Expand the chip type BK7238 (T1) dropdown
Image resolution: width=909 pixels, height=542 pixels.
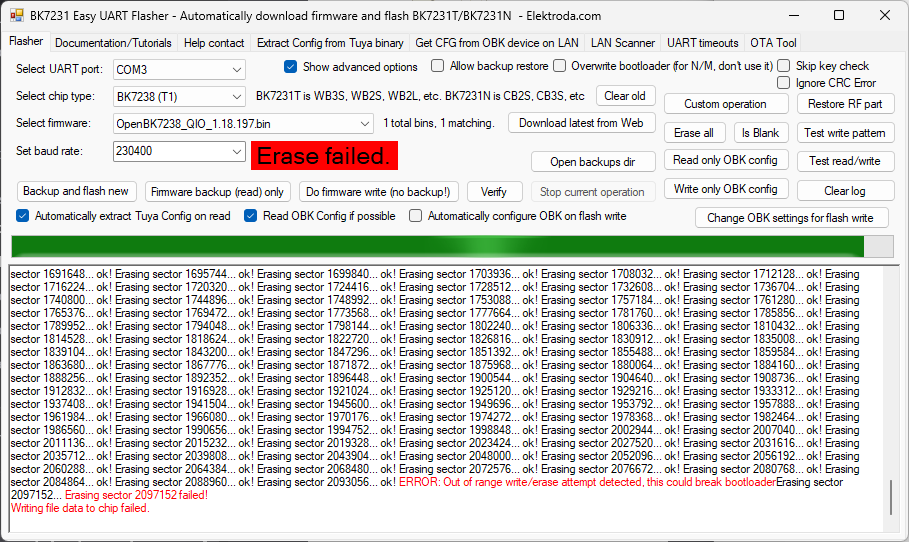click(179, 97)
